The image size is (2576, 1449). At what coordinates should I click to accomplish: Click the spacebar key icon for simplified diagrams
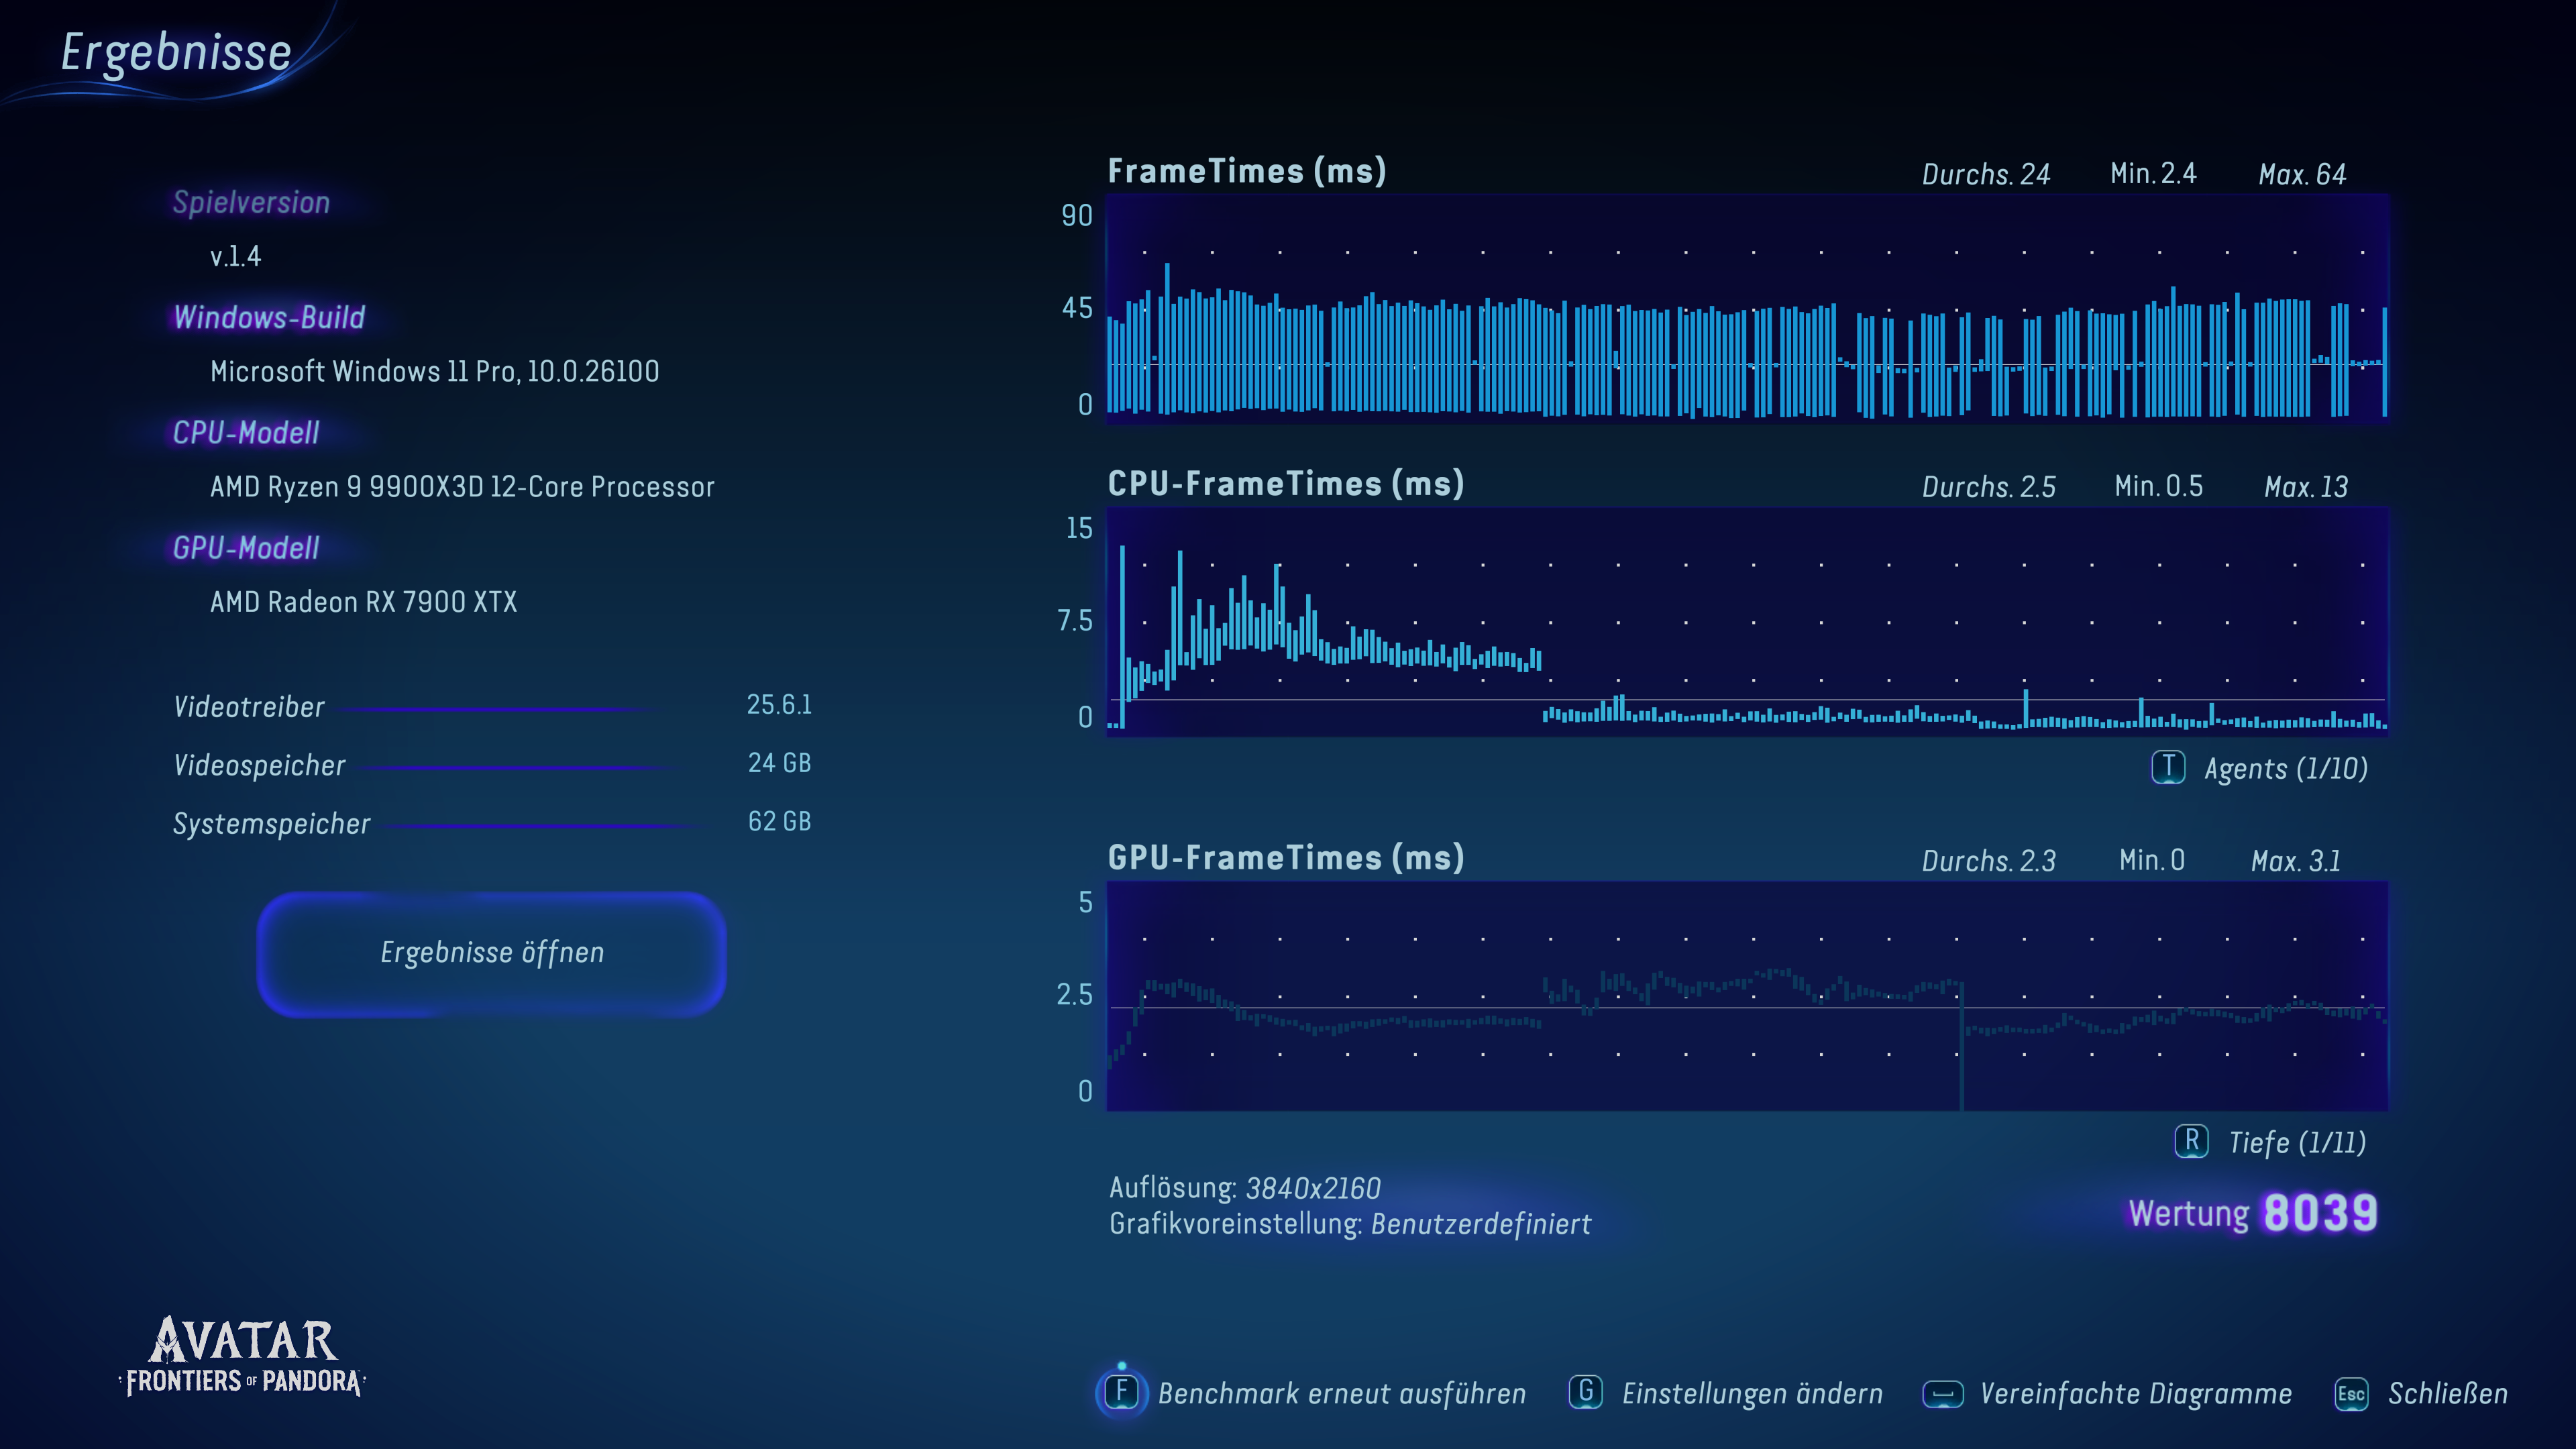coord(1943,1393)
